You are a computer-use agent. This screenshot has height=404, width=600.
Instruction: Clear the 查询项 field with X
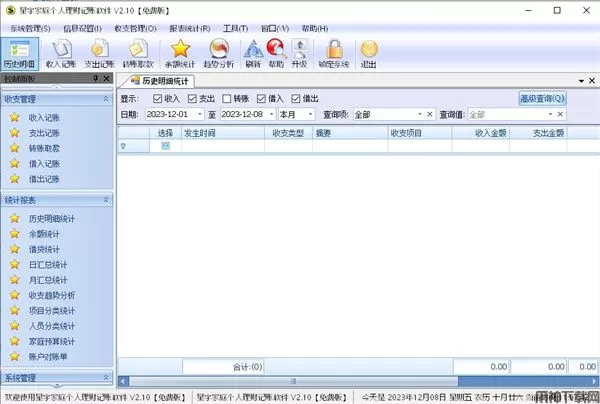coord(430,114)
